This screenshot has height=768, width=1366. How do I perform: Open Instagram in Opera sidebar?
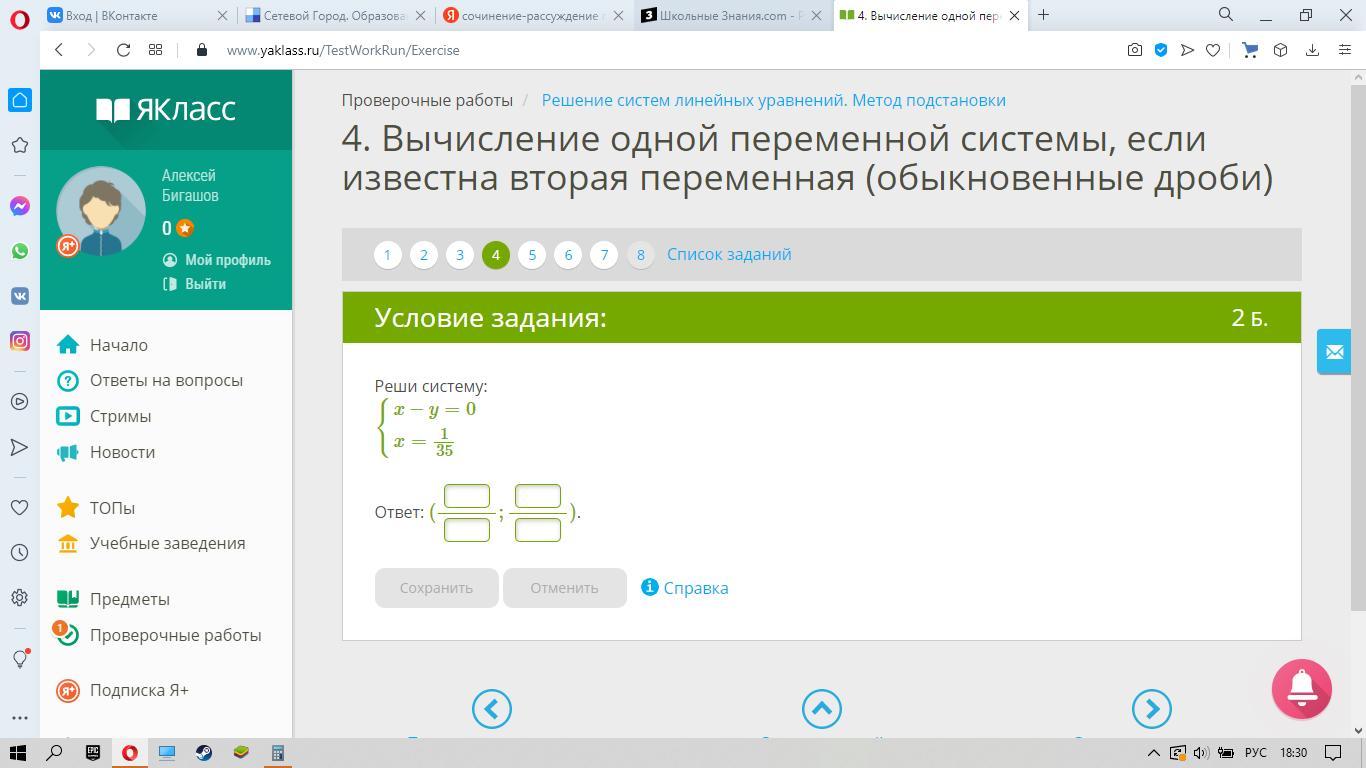point(19,341)
